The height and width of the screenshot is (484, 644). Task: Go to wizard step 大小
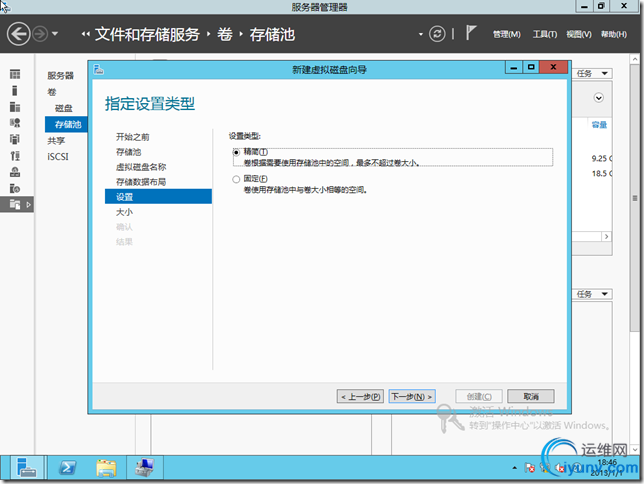pos(124,212)
